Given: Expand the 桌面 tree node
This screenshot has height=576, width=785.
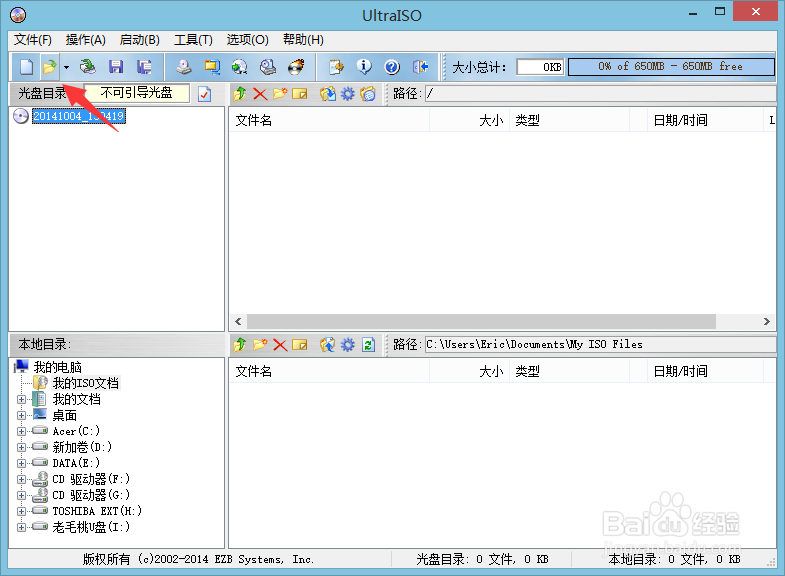Looking at the screenshot, I should [x=21, y=415].
